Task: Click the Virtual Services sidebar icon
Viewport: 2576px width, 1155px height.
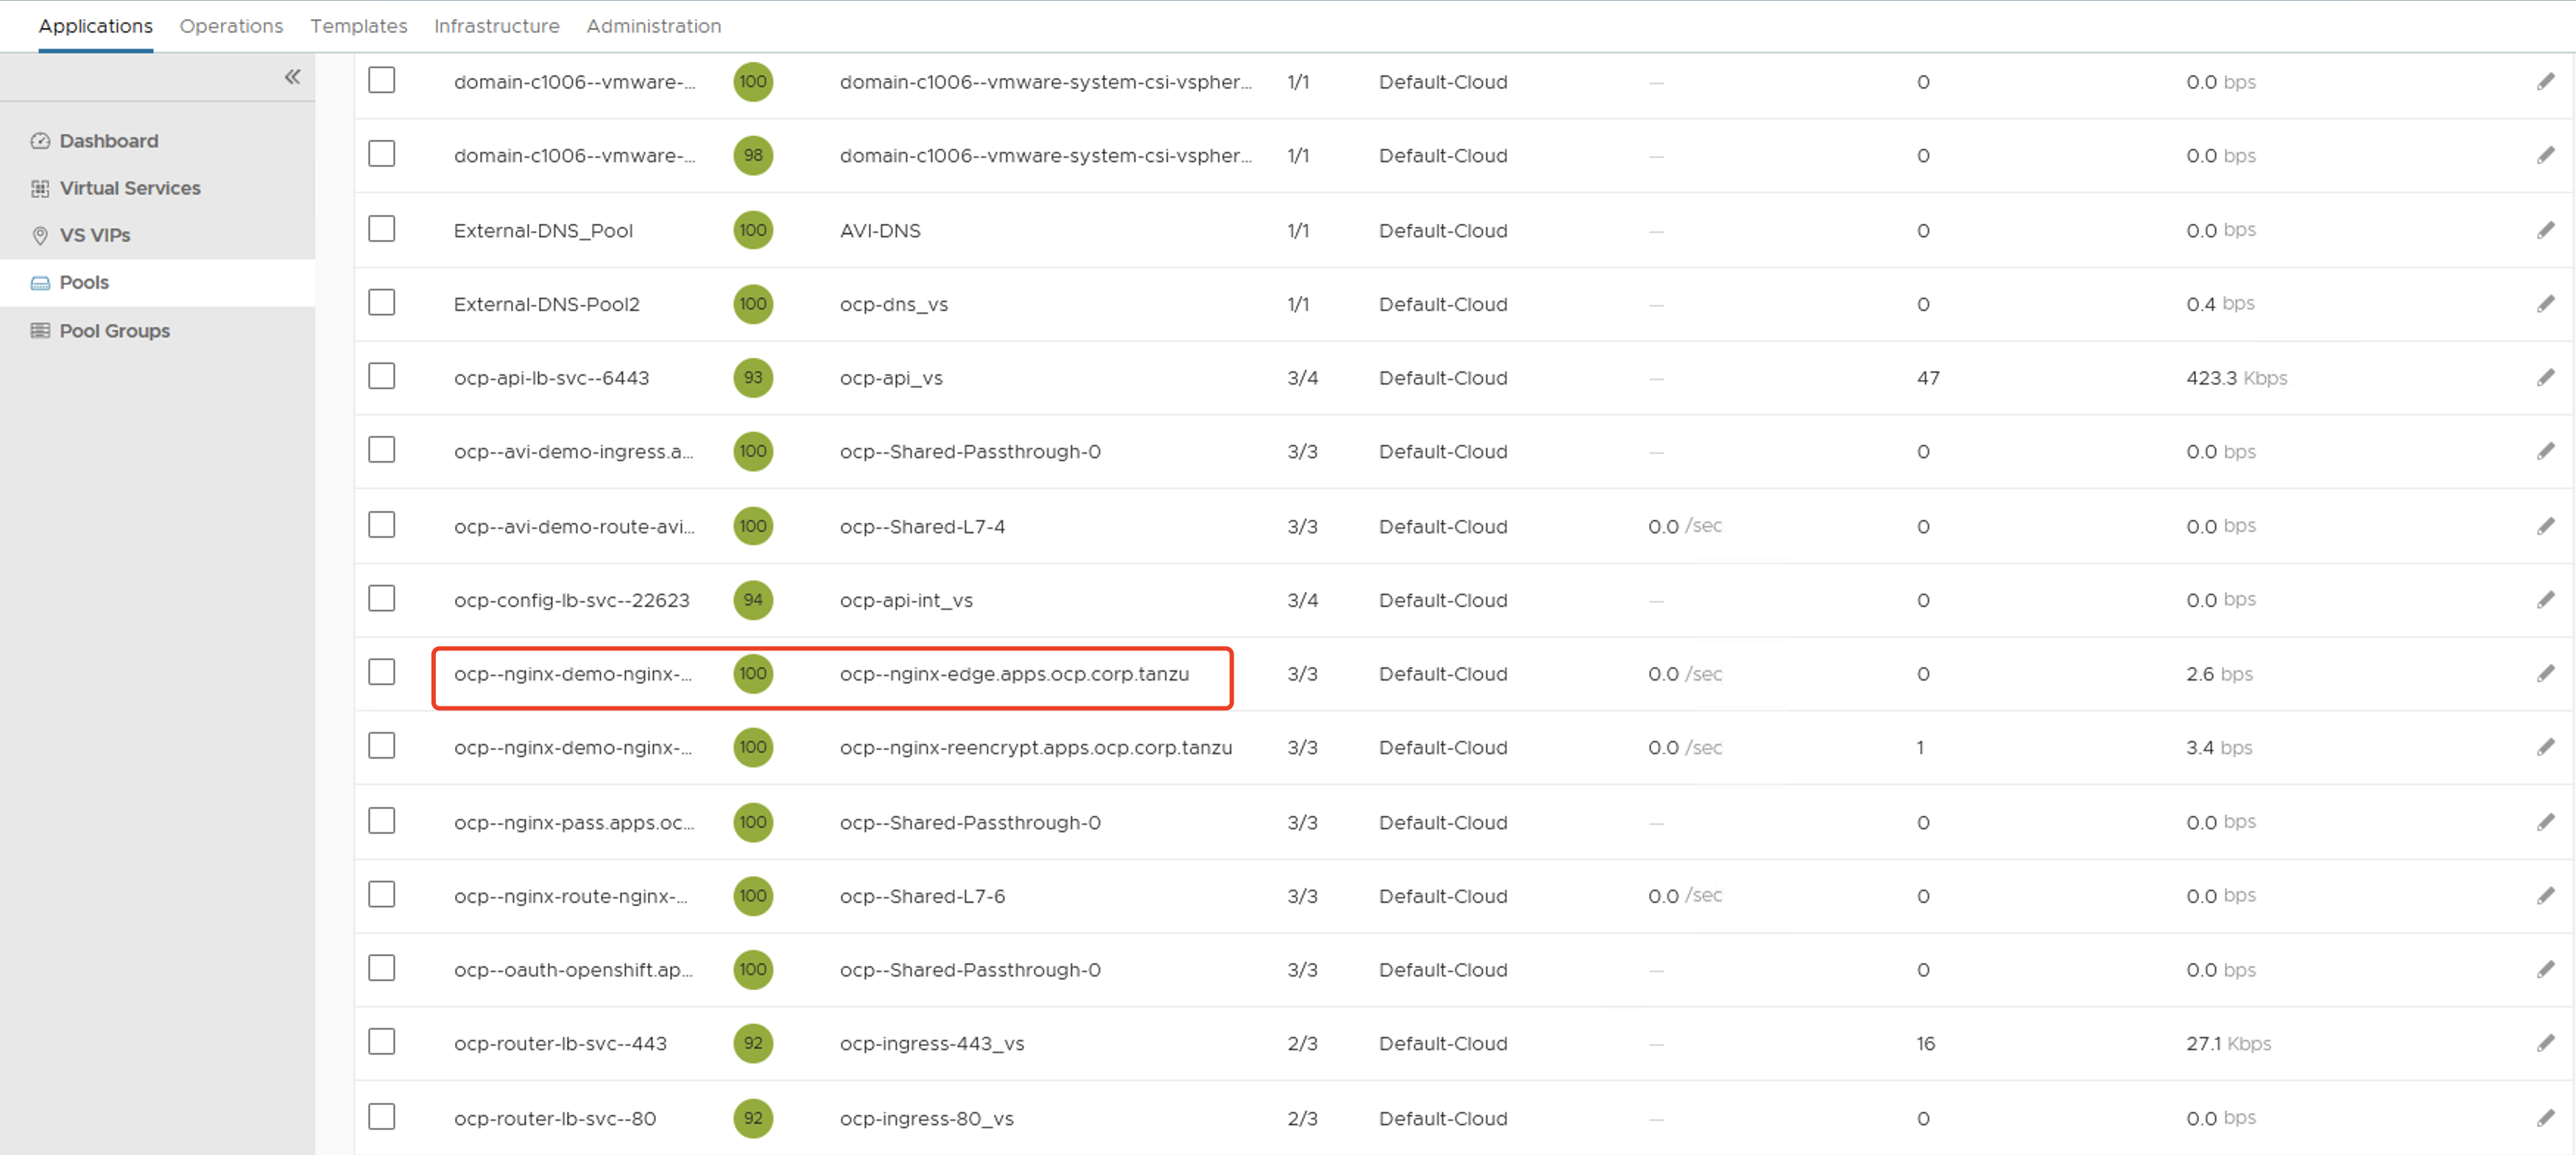Action: click(40, 188)
